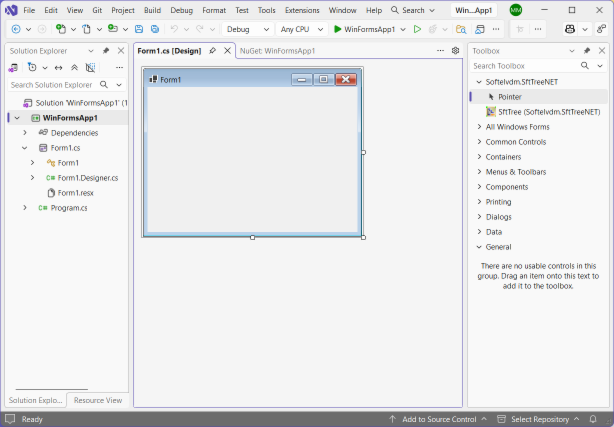Collapse the General toolbox group

[x=479, y=247]
